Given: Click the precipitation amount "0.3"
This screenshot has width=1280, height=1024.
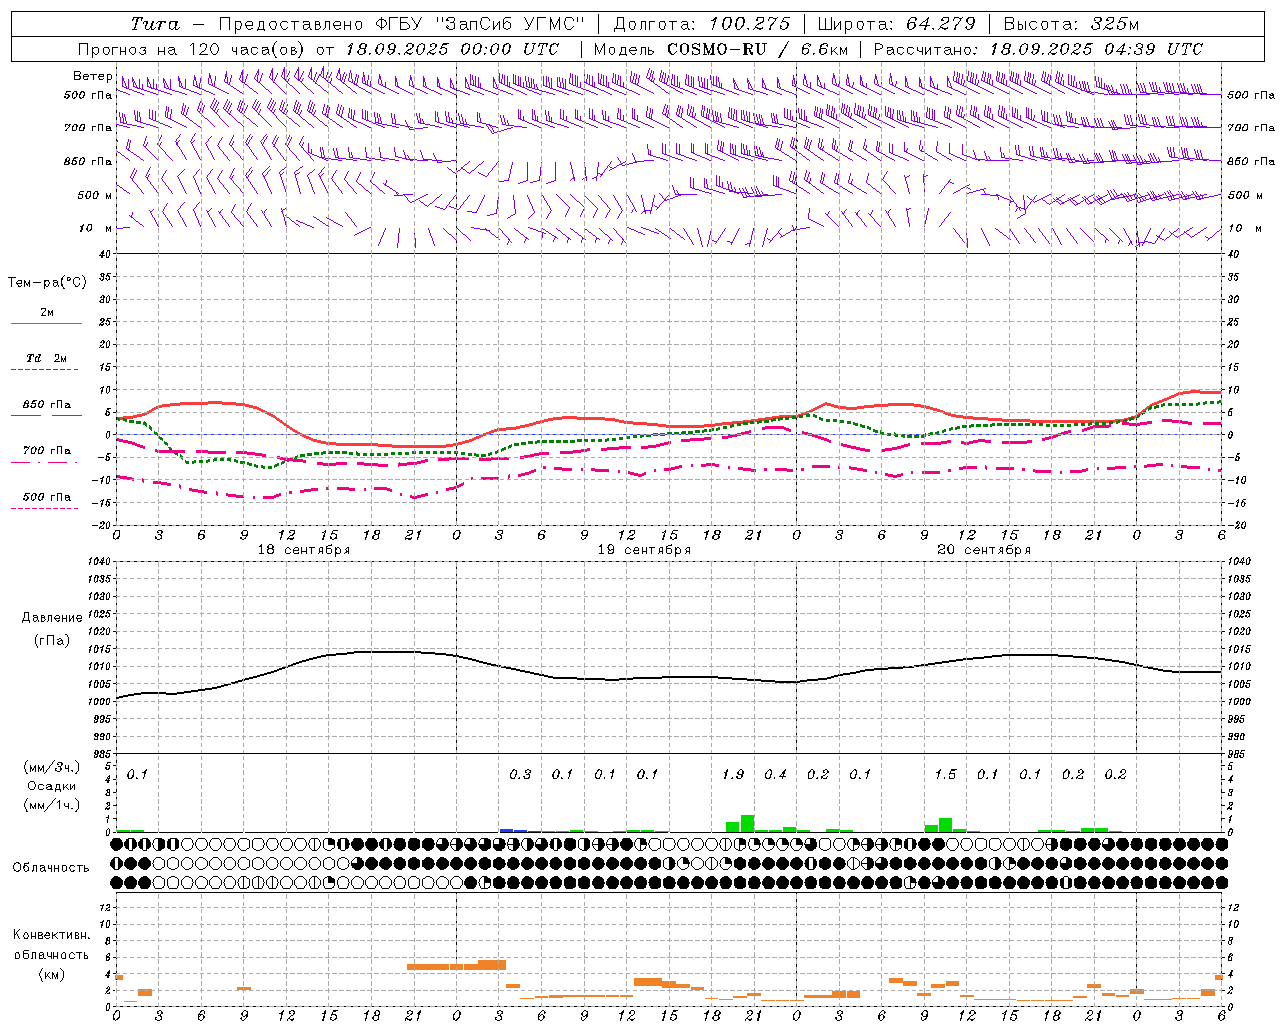Looking at the screenshot, I should coord(520,775).
